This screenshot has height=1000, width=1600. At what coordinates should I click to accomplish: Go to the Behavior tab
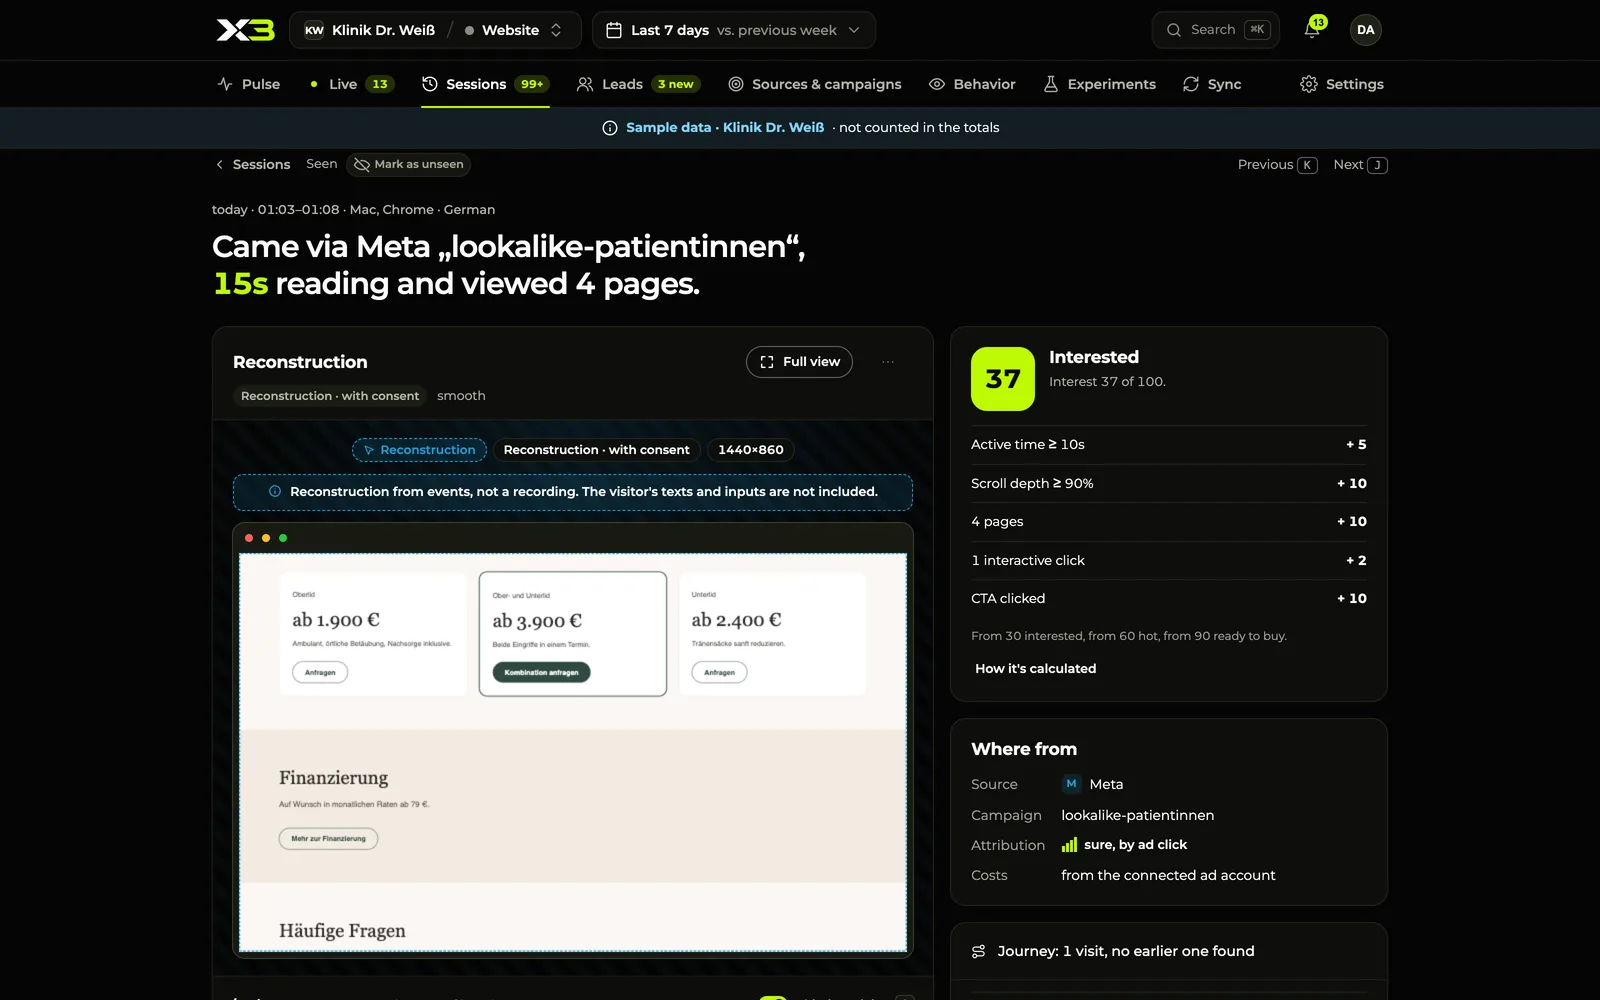(x=972, y=84)
